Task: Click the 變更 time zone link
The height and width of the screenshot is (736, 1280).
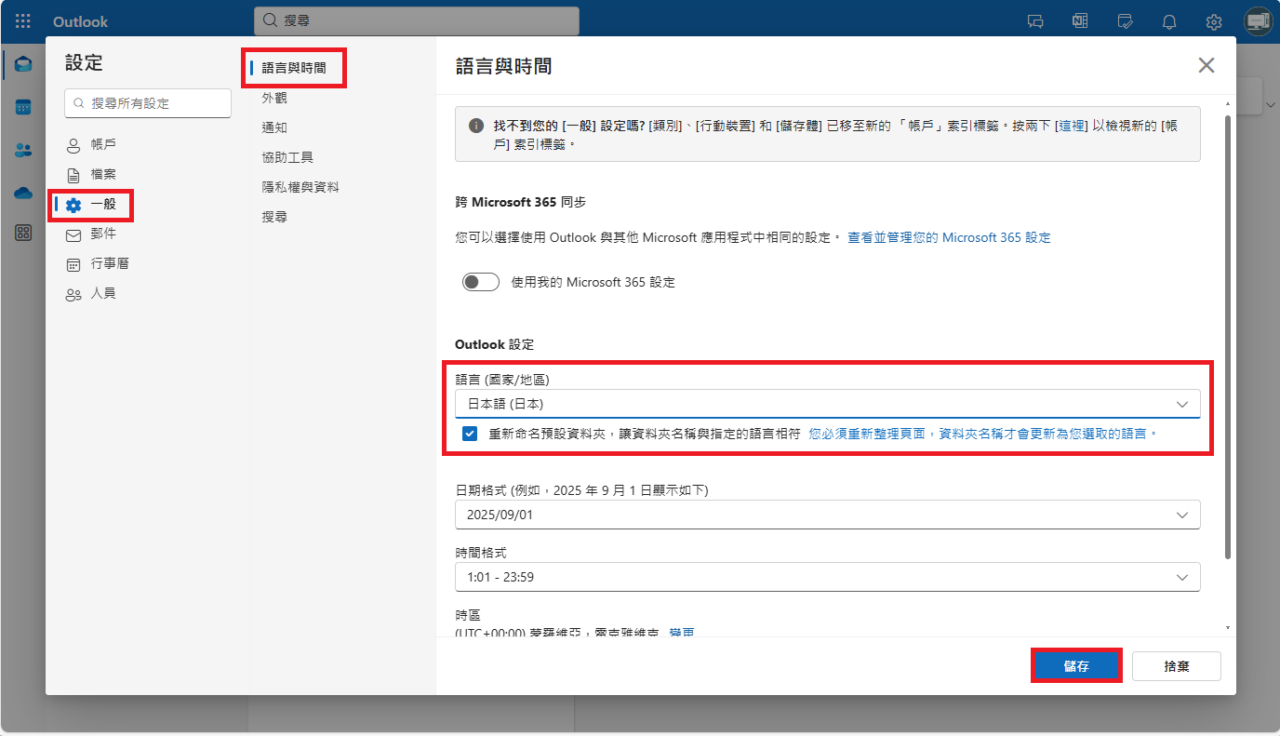Action: 682,632
